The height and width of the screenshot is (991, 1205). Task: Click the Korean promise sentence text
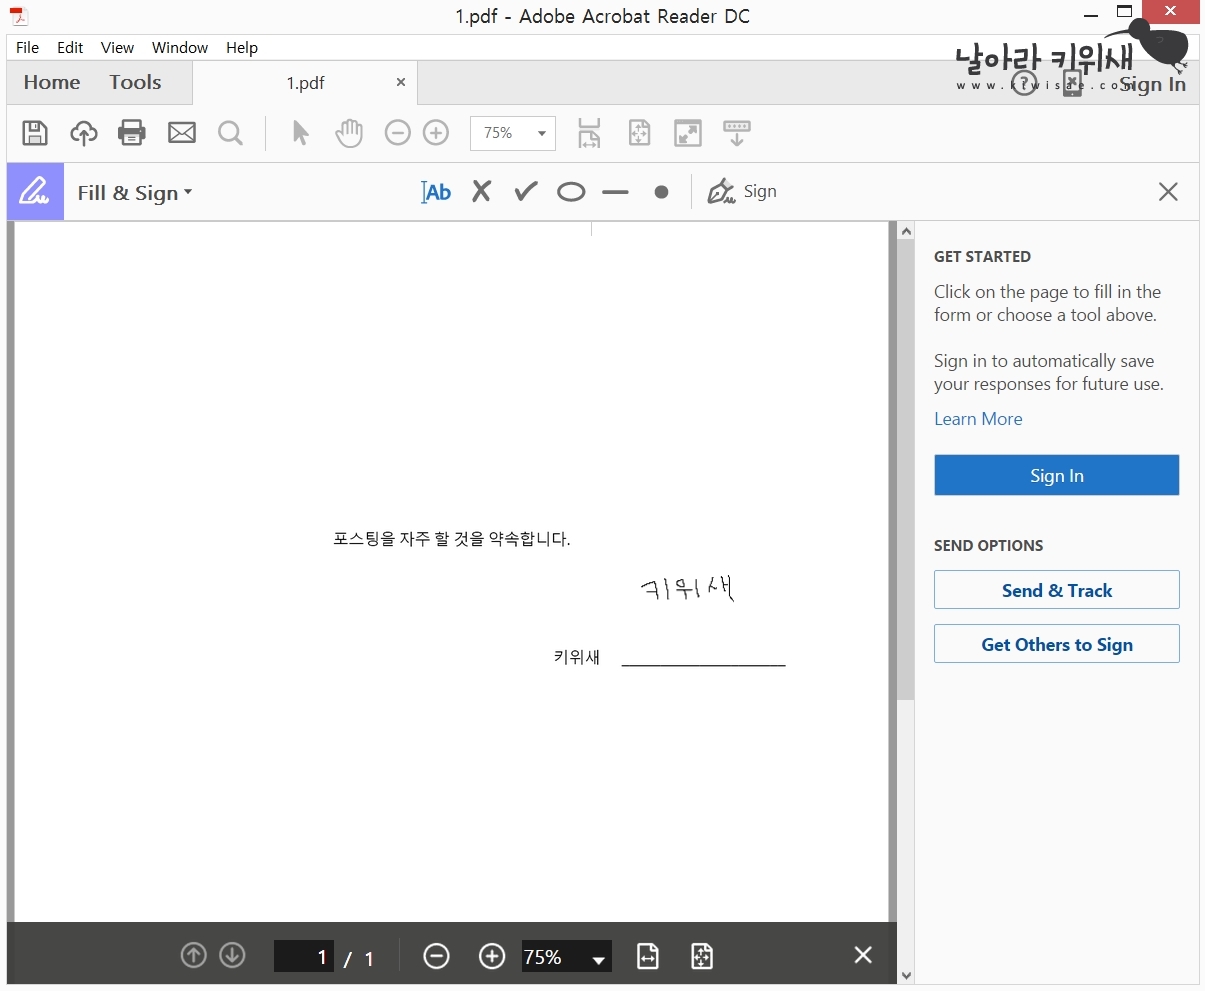pyautogui.click(x=452, y=539)
